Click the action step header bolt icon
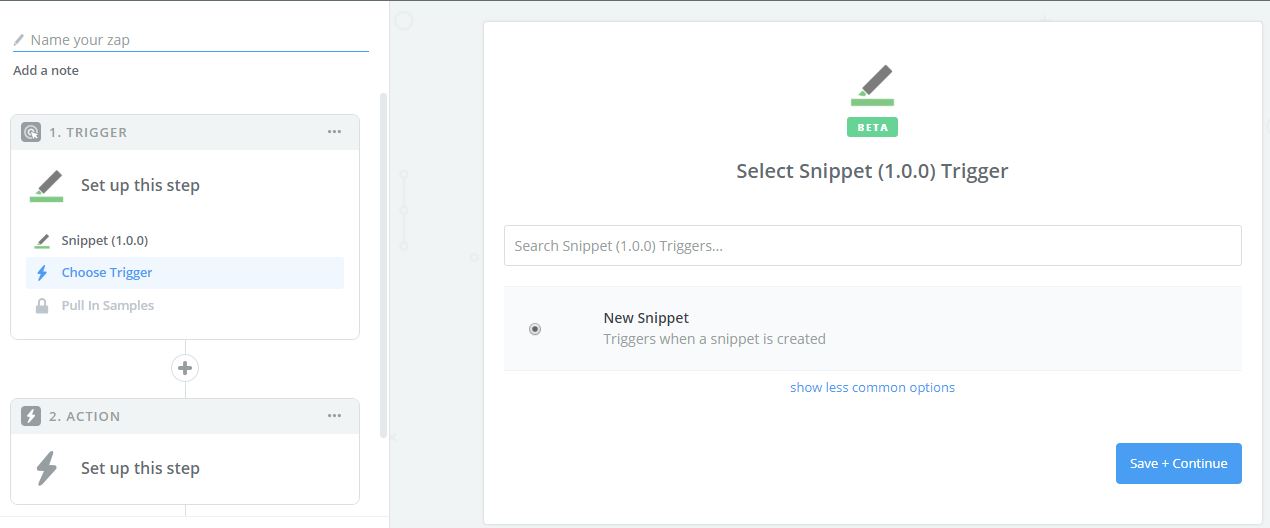Viewport: 1270px width, 528px height. pyautogui.click(x=31, y=416)
